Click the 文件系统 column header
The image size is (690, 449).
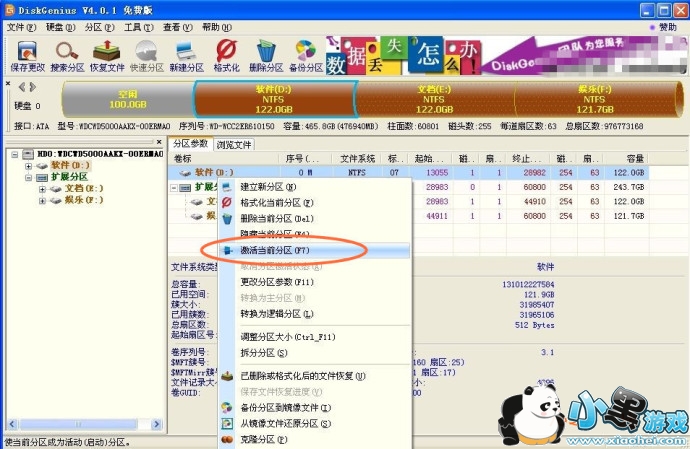point(357,158)
